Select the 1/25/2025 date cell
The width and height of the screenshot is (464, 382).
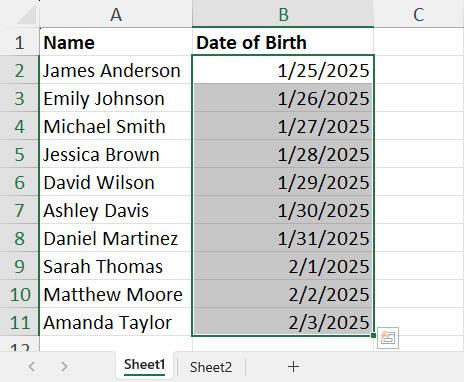pos(283,70)
